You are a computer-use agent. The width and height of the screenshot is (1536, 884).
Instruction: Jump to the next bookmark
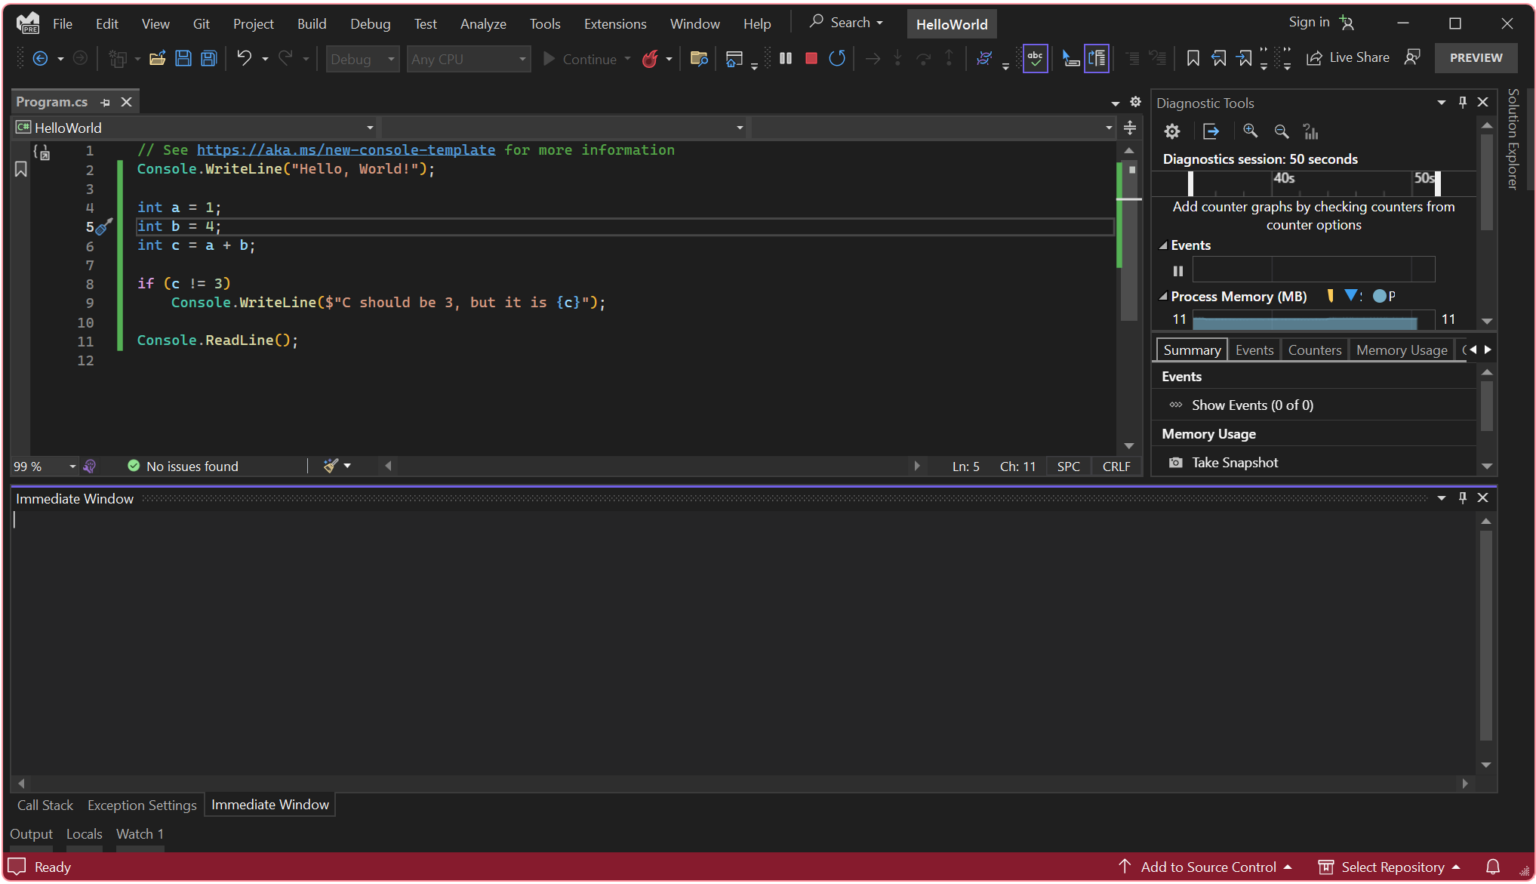pos(1244,59)
